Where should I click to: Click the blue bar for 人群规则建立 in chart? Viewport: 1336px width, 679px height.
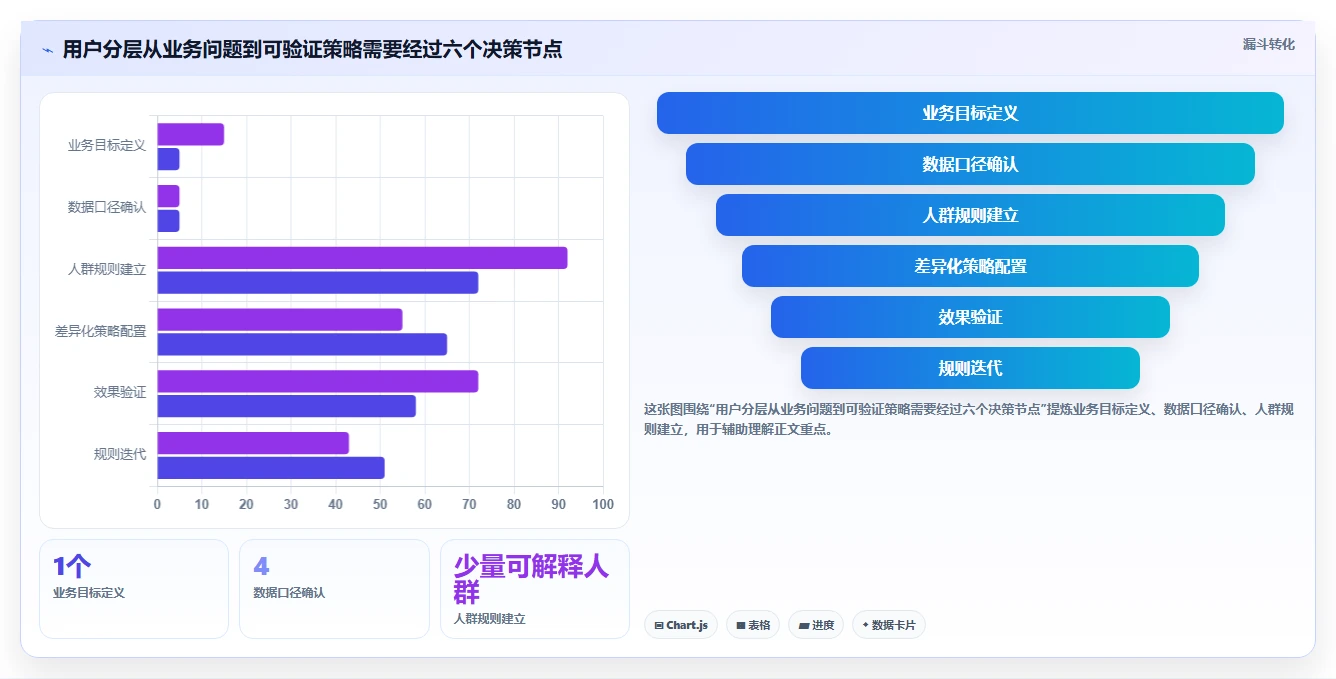[317, 283]
